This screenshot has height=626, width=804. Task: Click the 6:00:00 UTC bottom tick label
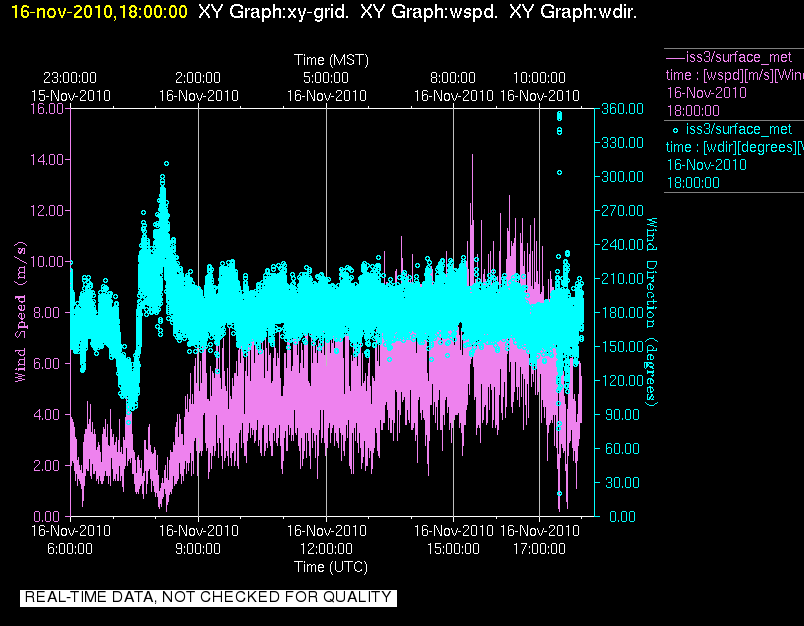point(70,549)
